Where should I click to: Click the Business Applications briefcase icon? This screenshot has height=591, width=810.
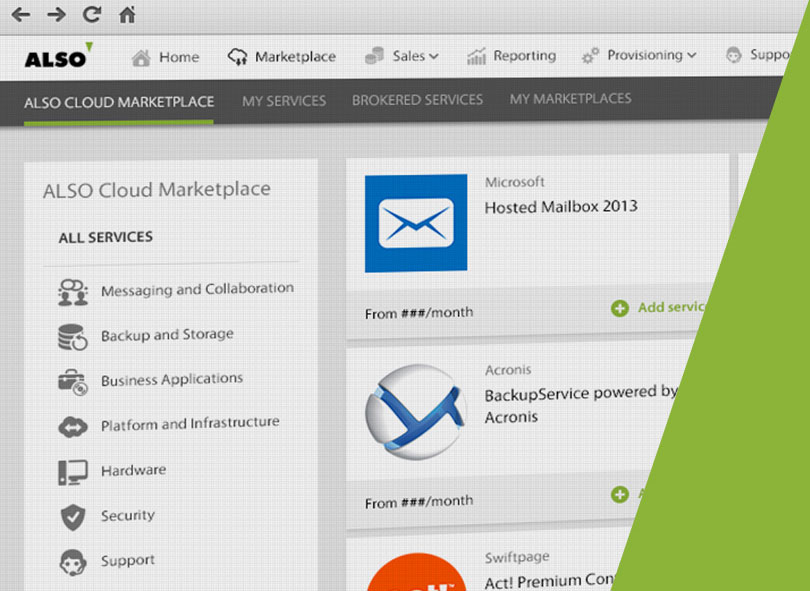(x=72, y=382)
